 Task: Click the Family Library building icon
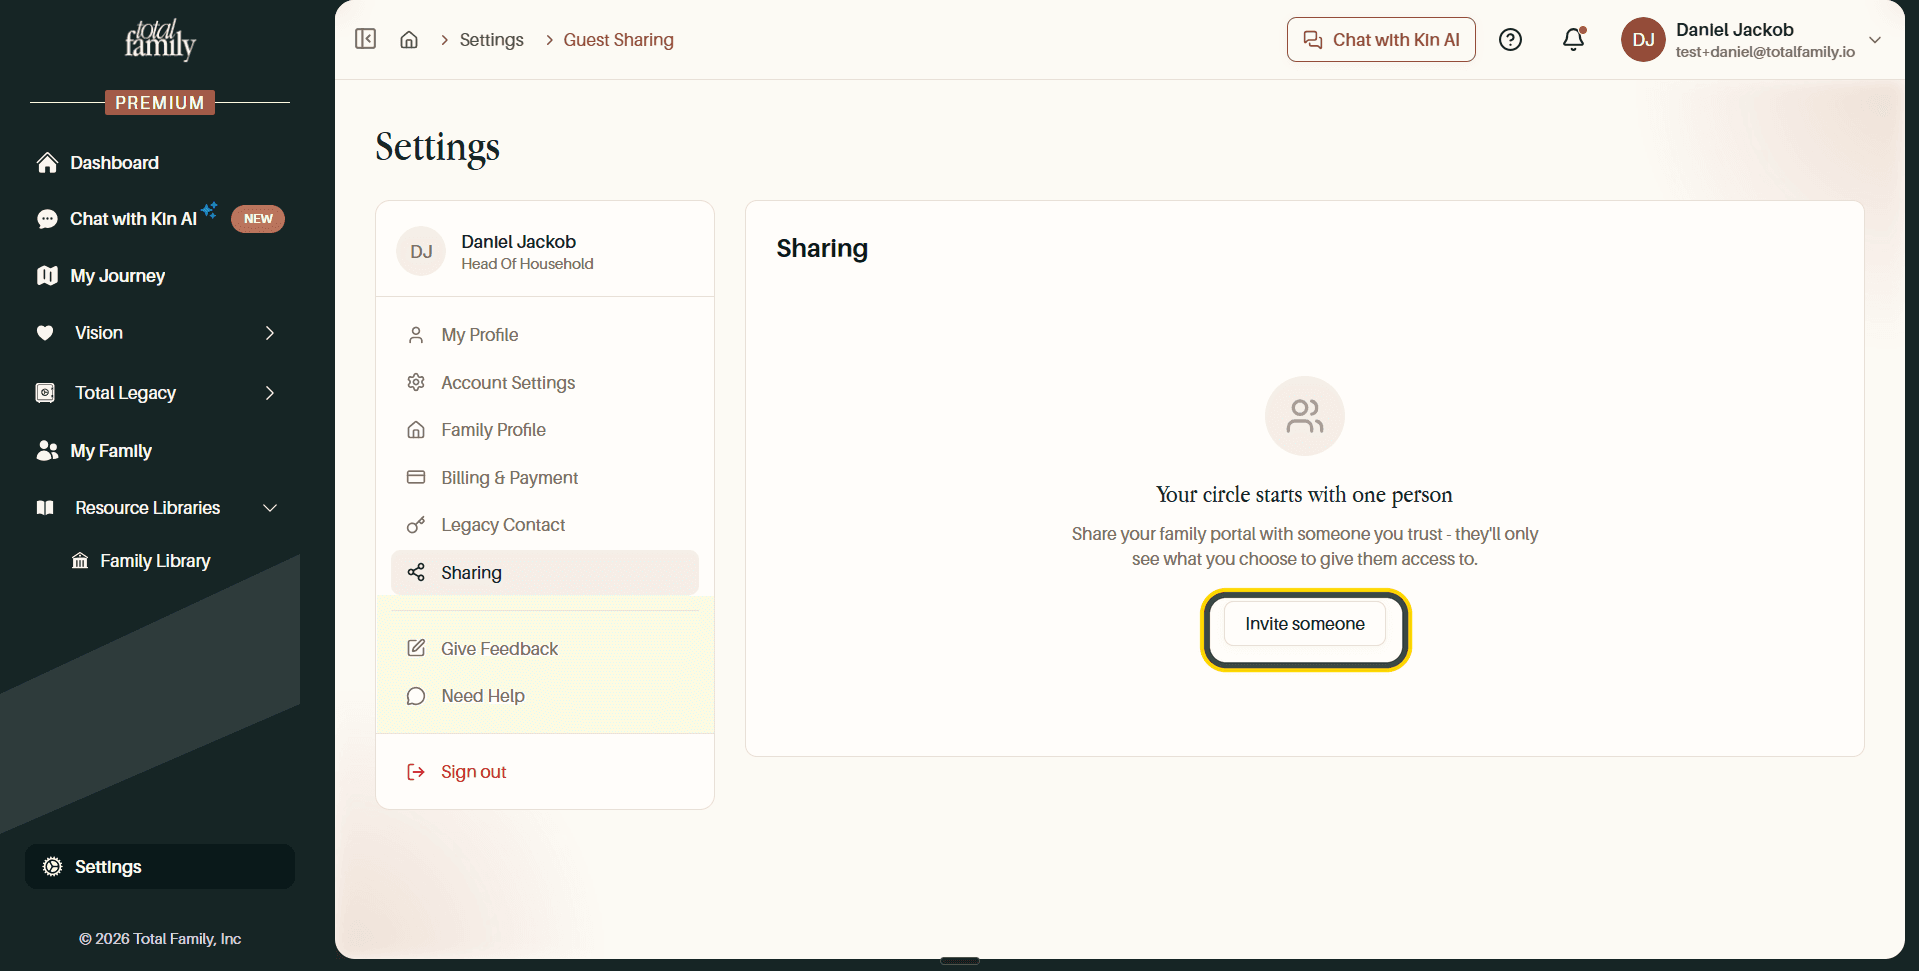(x=80, y=561)
